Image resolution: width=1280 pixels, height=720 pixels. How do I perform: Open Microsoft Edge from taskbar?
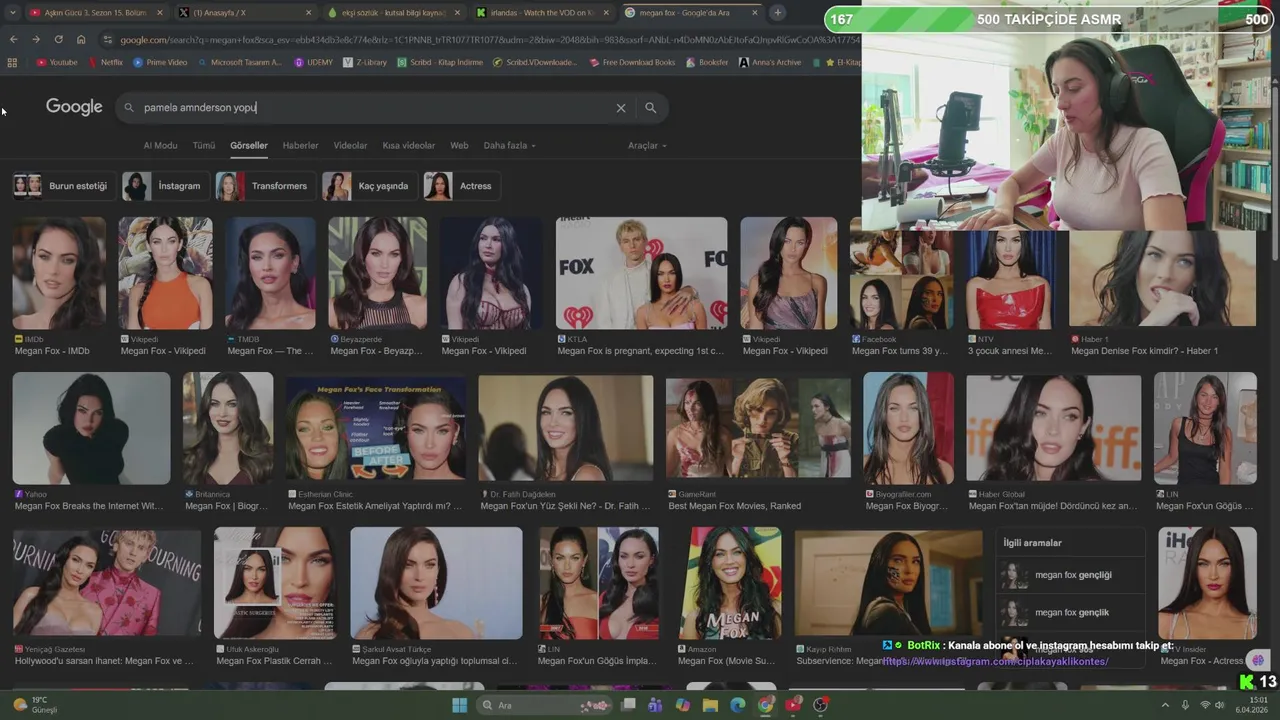[x=737, y=705]
